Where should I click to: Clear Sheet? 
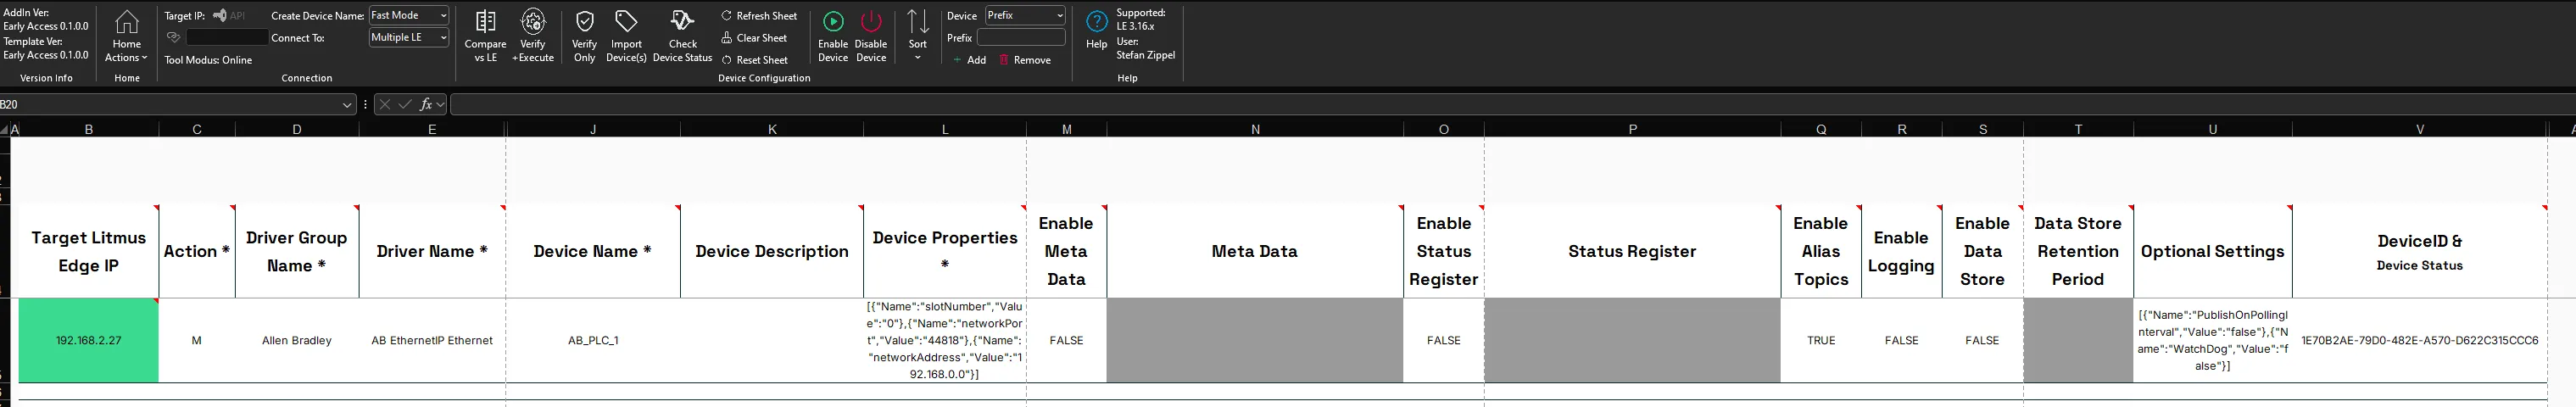754,38
